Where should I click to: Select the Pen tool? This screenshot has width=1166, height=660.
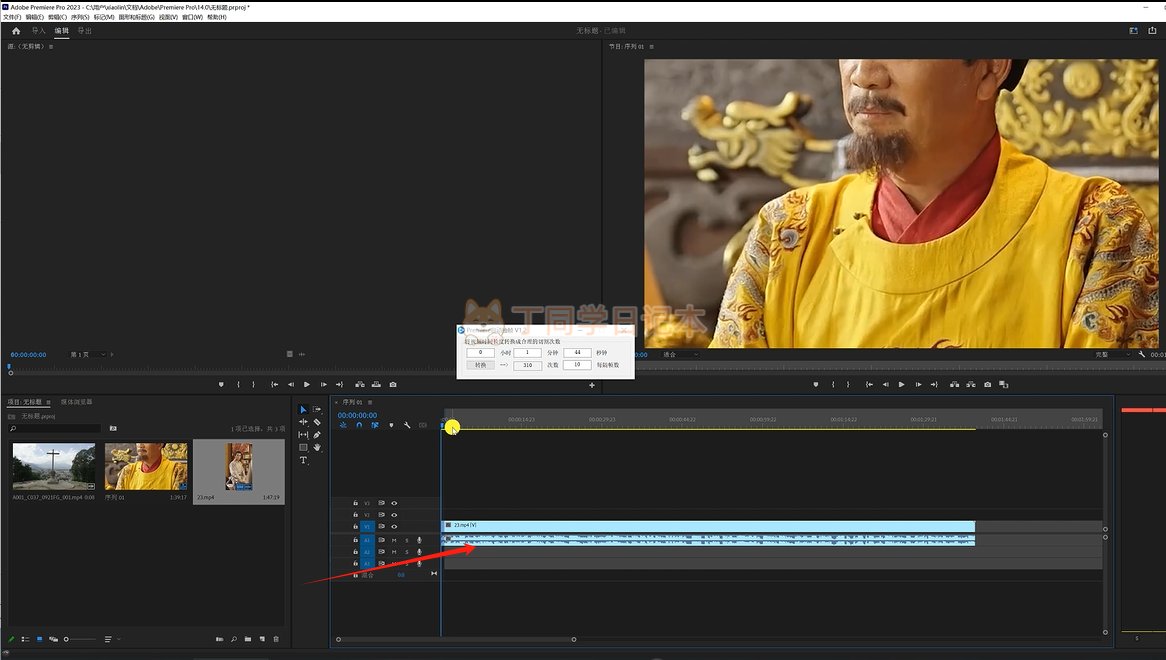tap(317, 435)
